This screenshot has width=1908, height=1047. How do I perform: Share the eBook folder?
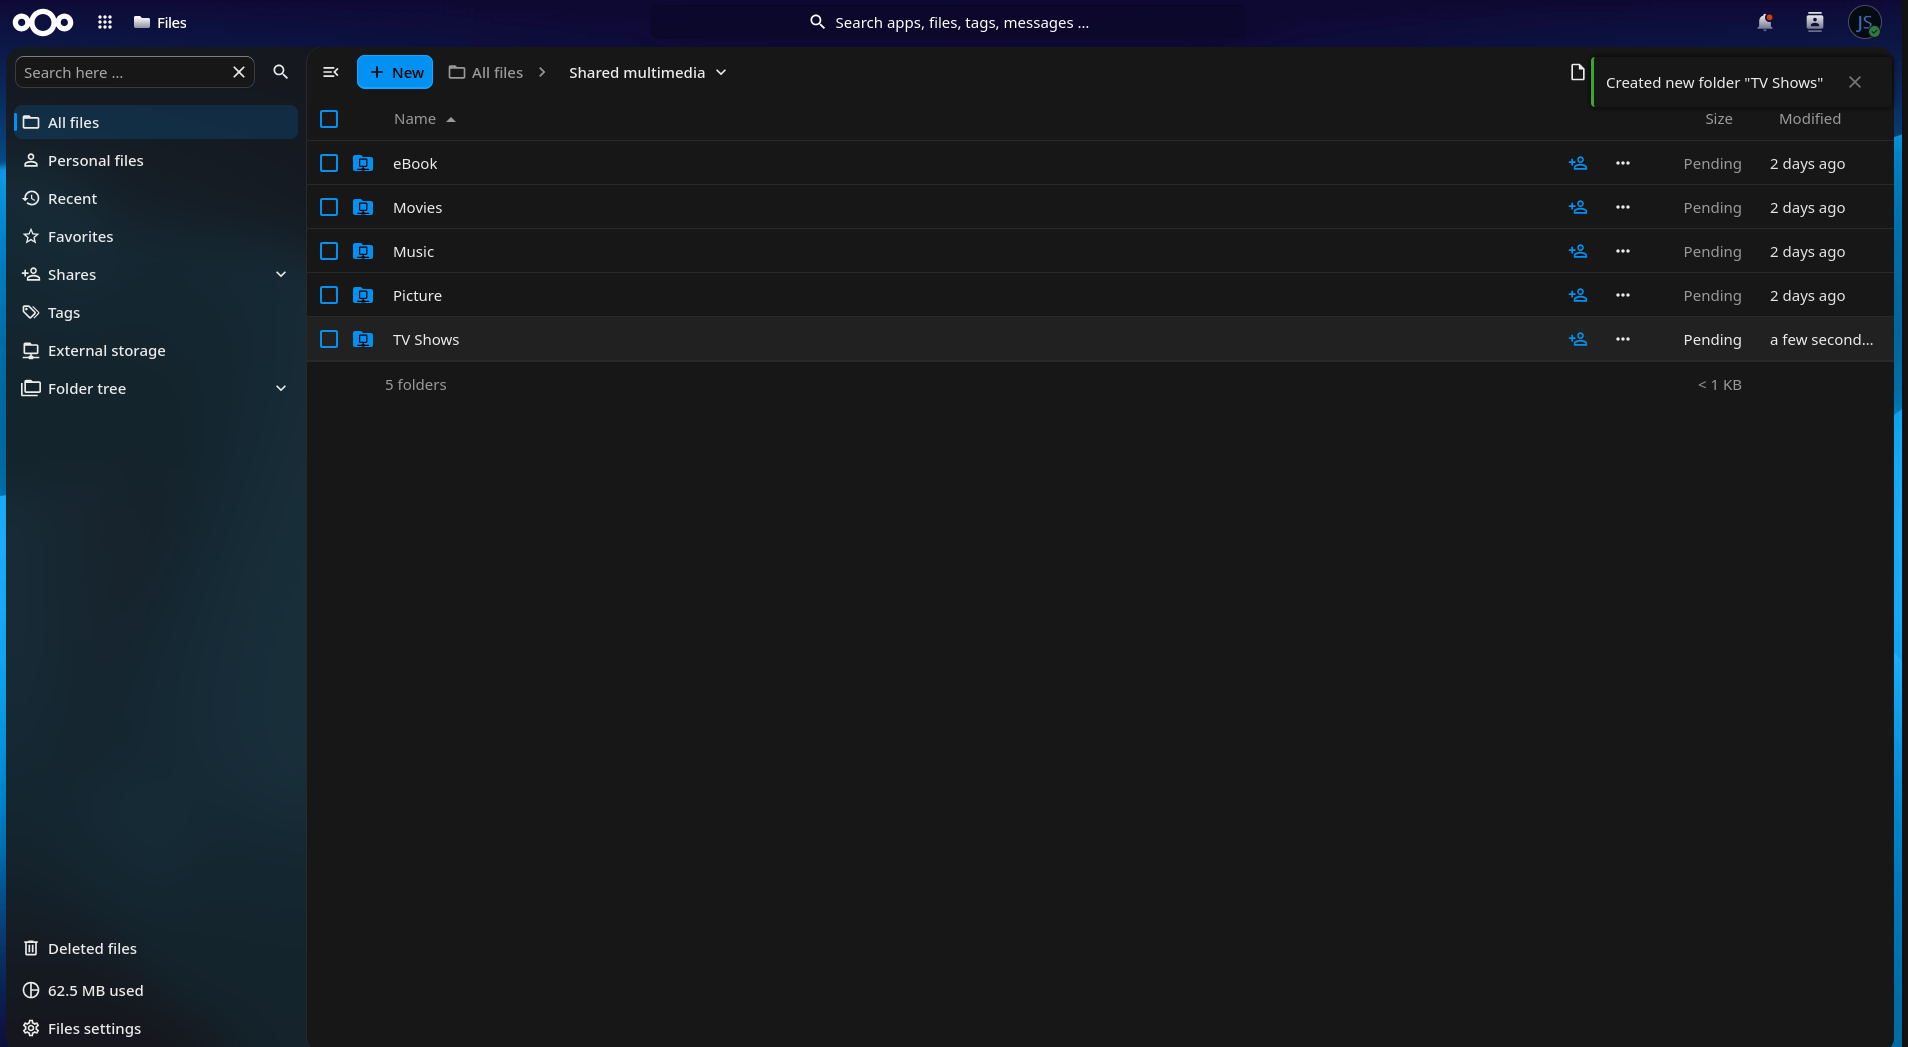tap(1578, 163)
